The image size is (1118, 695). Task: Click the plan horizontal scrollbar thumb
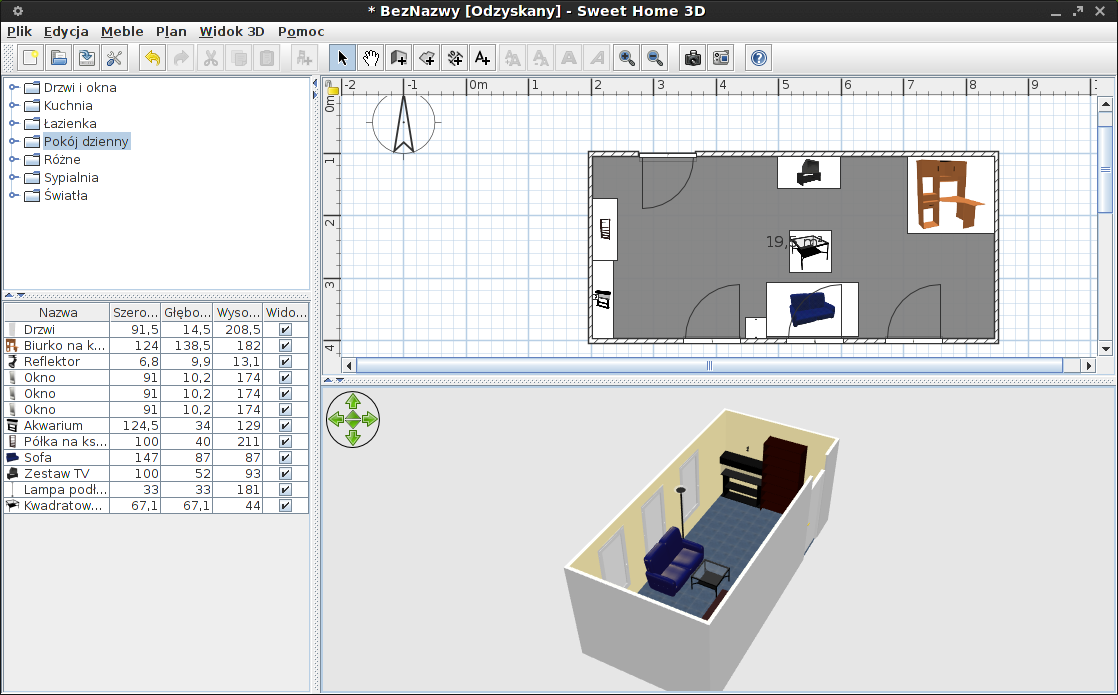tap(709, 366)
